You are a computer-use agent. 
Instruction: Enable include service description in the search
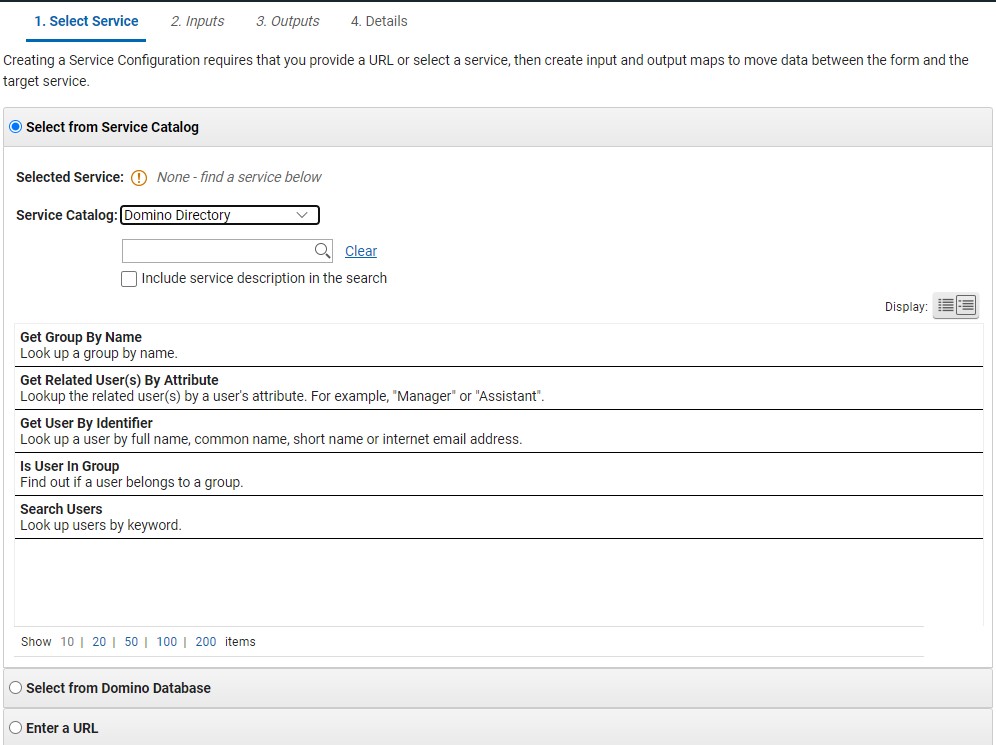point(129,278)
